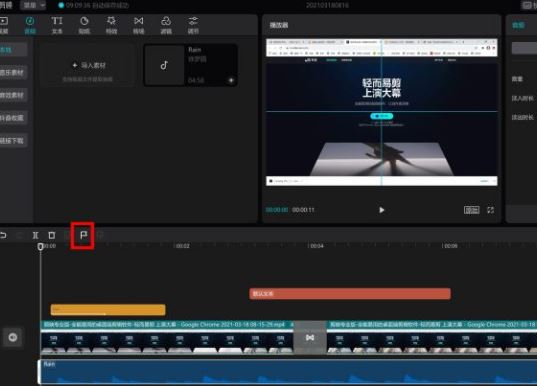Click the flag marker icon on the timeline toolbar
This screenshot has width=537, height=386.
pos(83,235)
